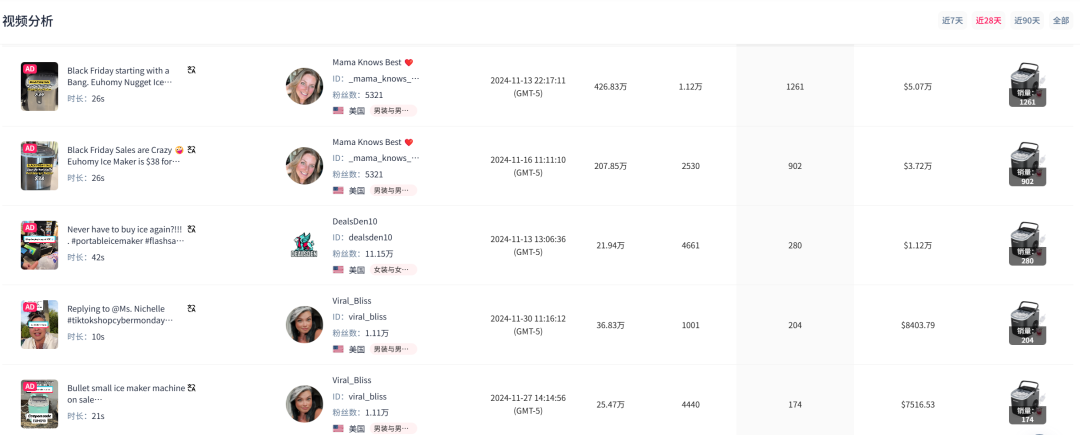This screenshot has height=435, width=1080.
Task: Click translate icon beside "Never have to buy ice again"
Action: (191, 229)
